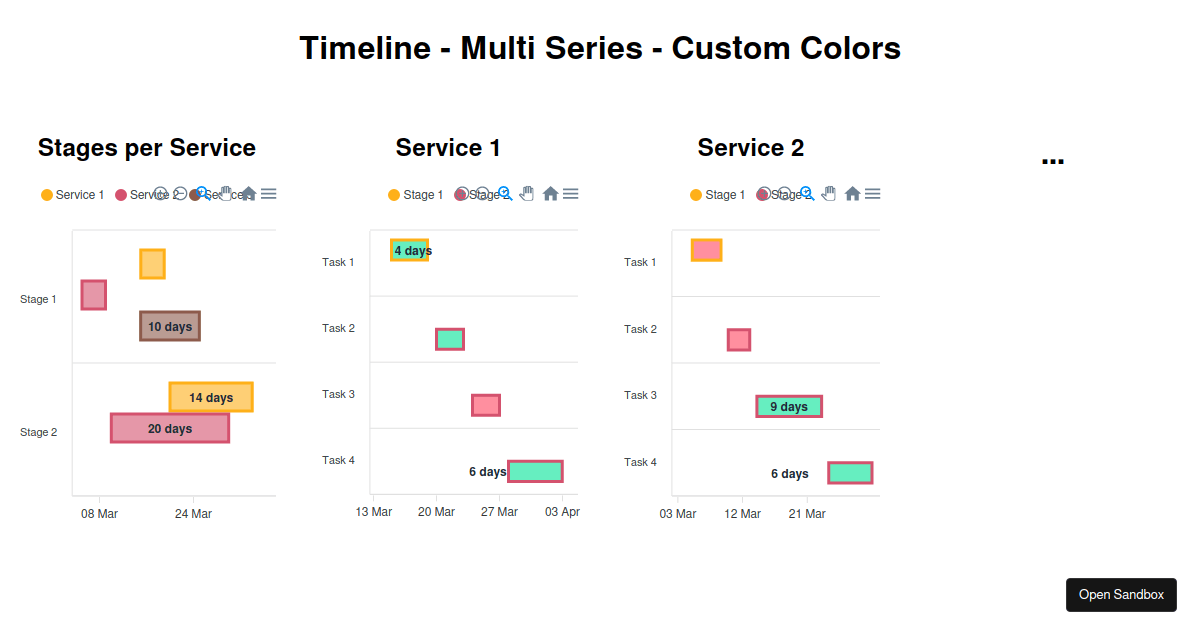
Task: Open hamburger menu in Service 2 chart
Action: 872,194
